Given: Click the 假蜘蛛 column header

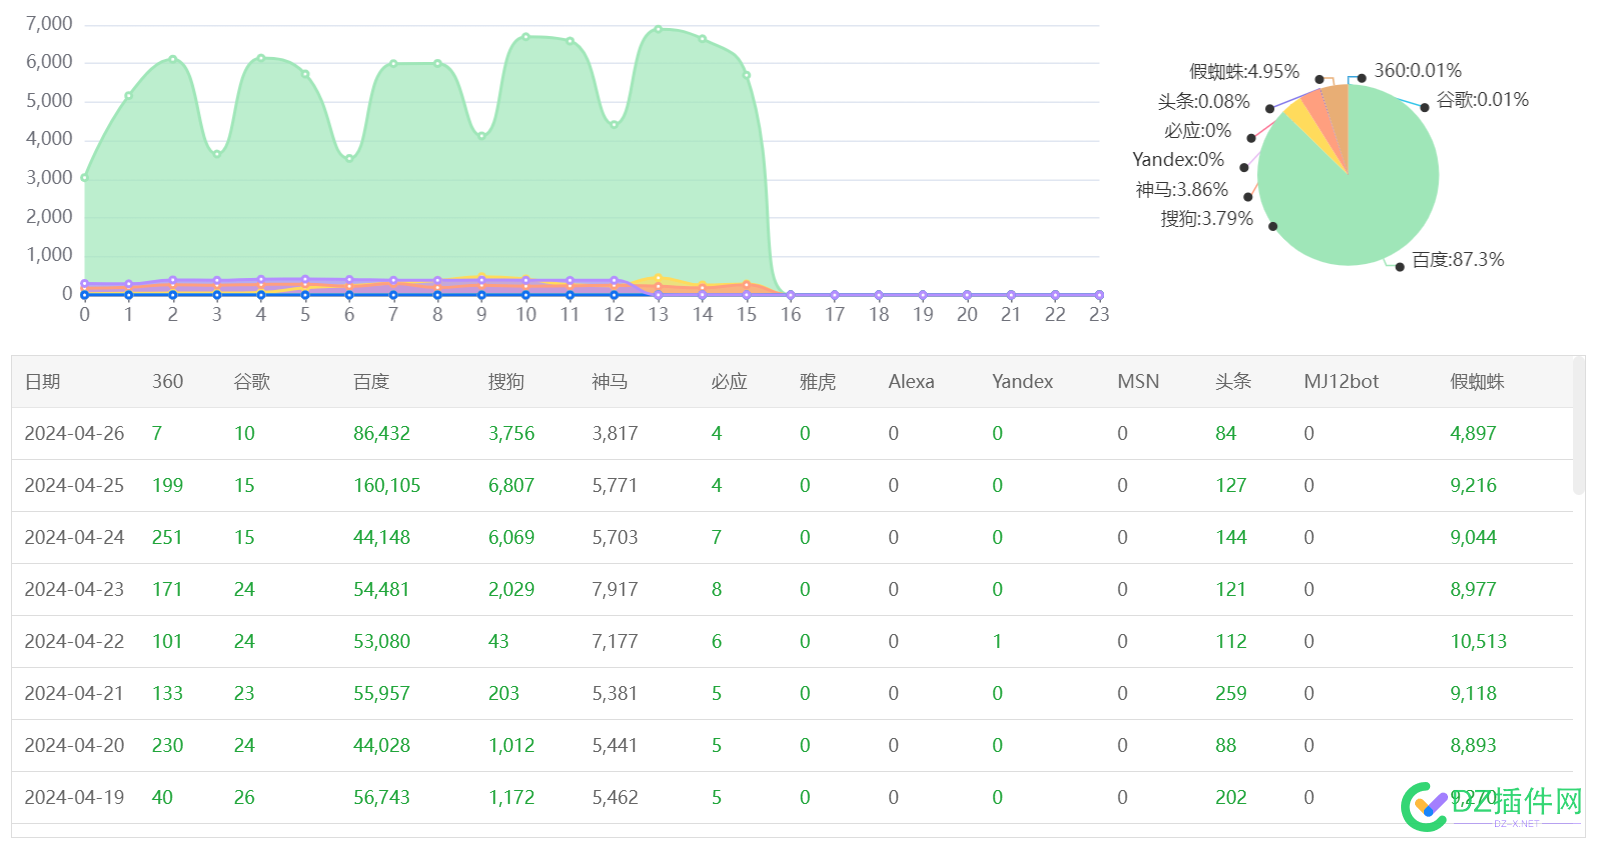Looking at the screenshot, I should [1477, 382].
